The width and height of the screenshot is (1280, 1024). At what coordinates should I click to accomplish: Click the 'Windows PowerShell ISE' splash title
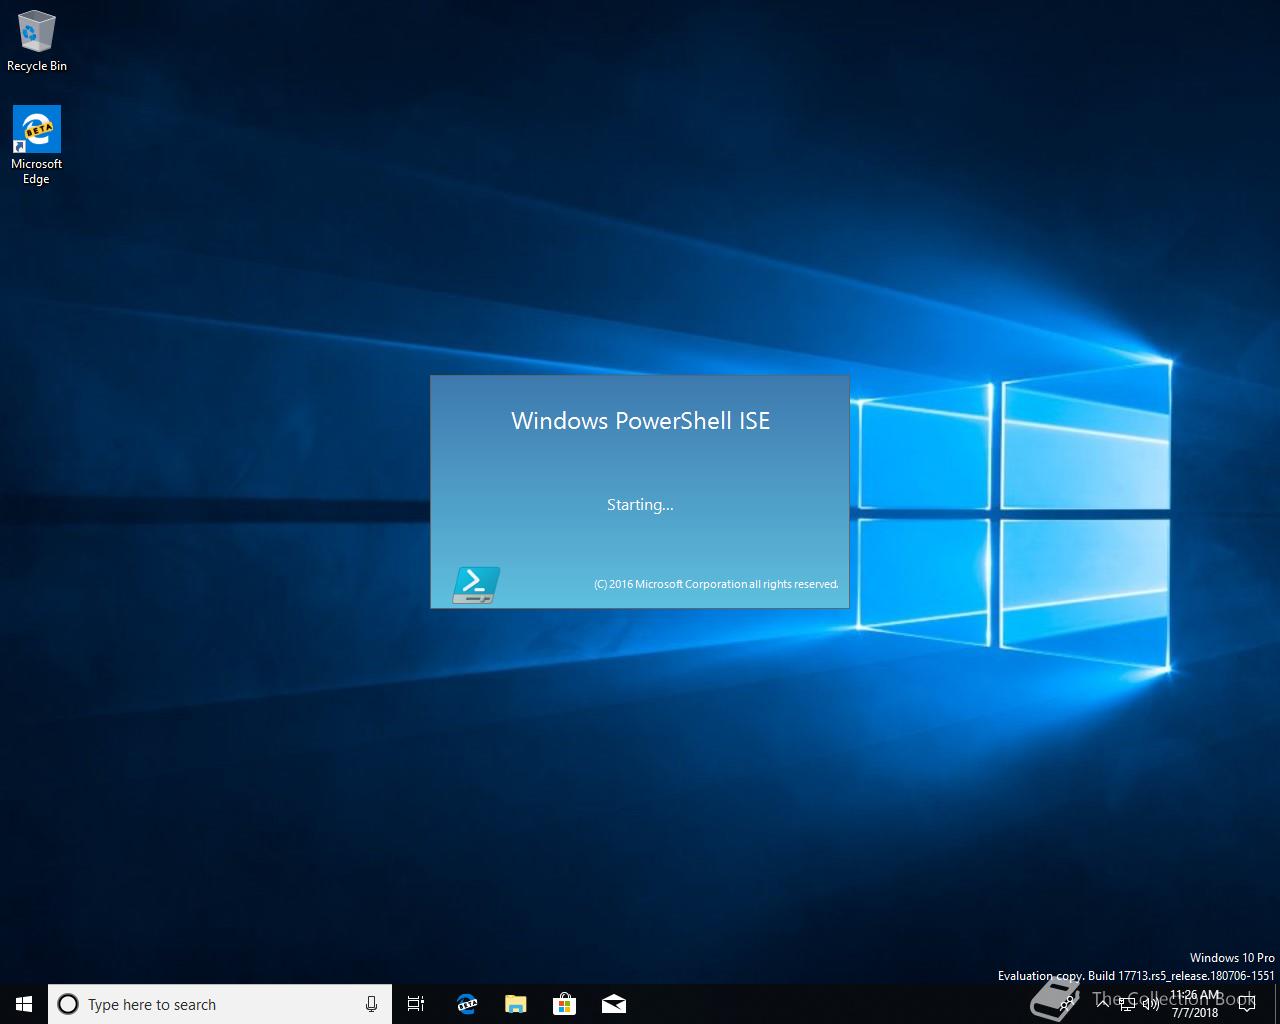click(640, 421)
